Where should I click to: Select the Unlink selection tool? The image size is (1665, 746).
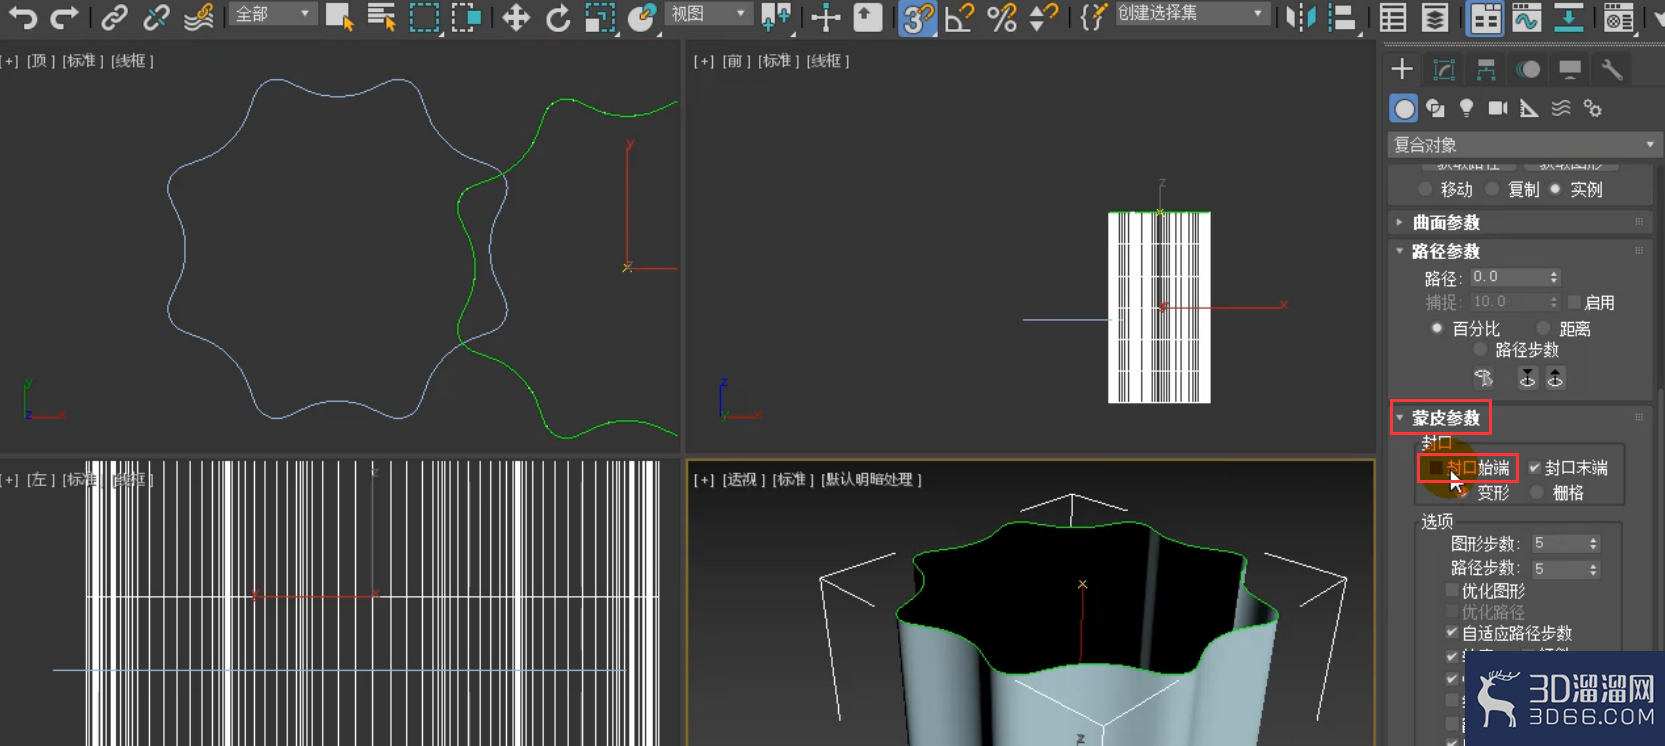[x=156, y=17]
